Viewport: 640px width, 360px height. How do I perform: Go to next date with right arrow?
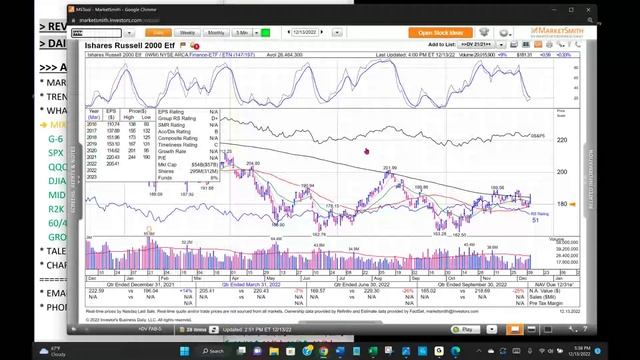coord(322,32)
